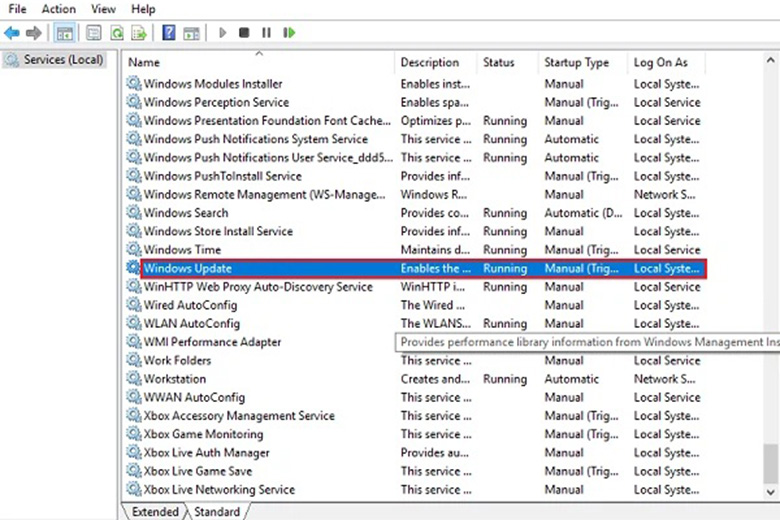Sort by the Startup Type column header
780x520 pixels.
(583, 62)
